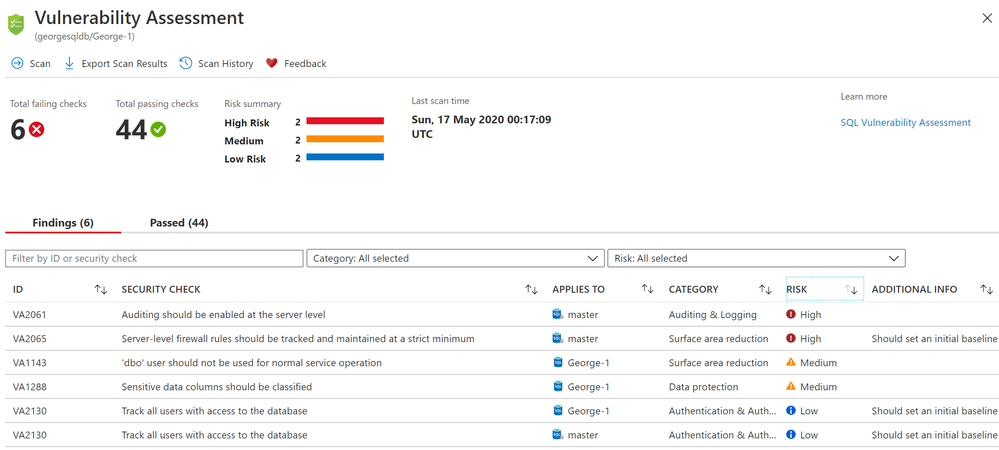Switch to the Findings (6) tab
Screen dimensions: 999x450
63,222
